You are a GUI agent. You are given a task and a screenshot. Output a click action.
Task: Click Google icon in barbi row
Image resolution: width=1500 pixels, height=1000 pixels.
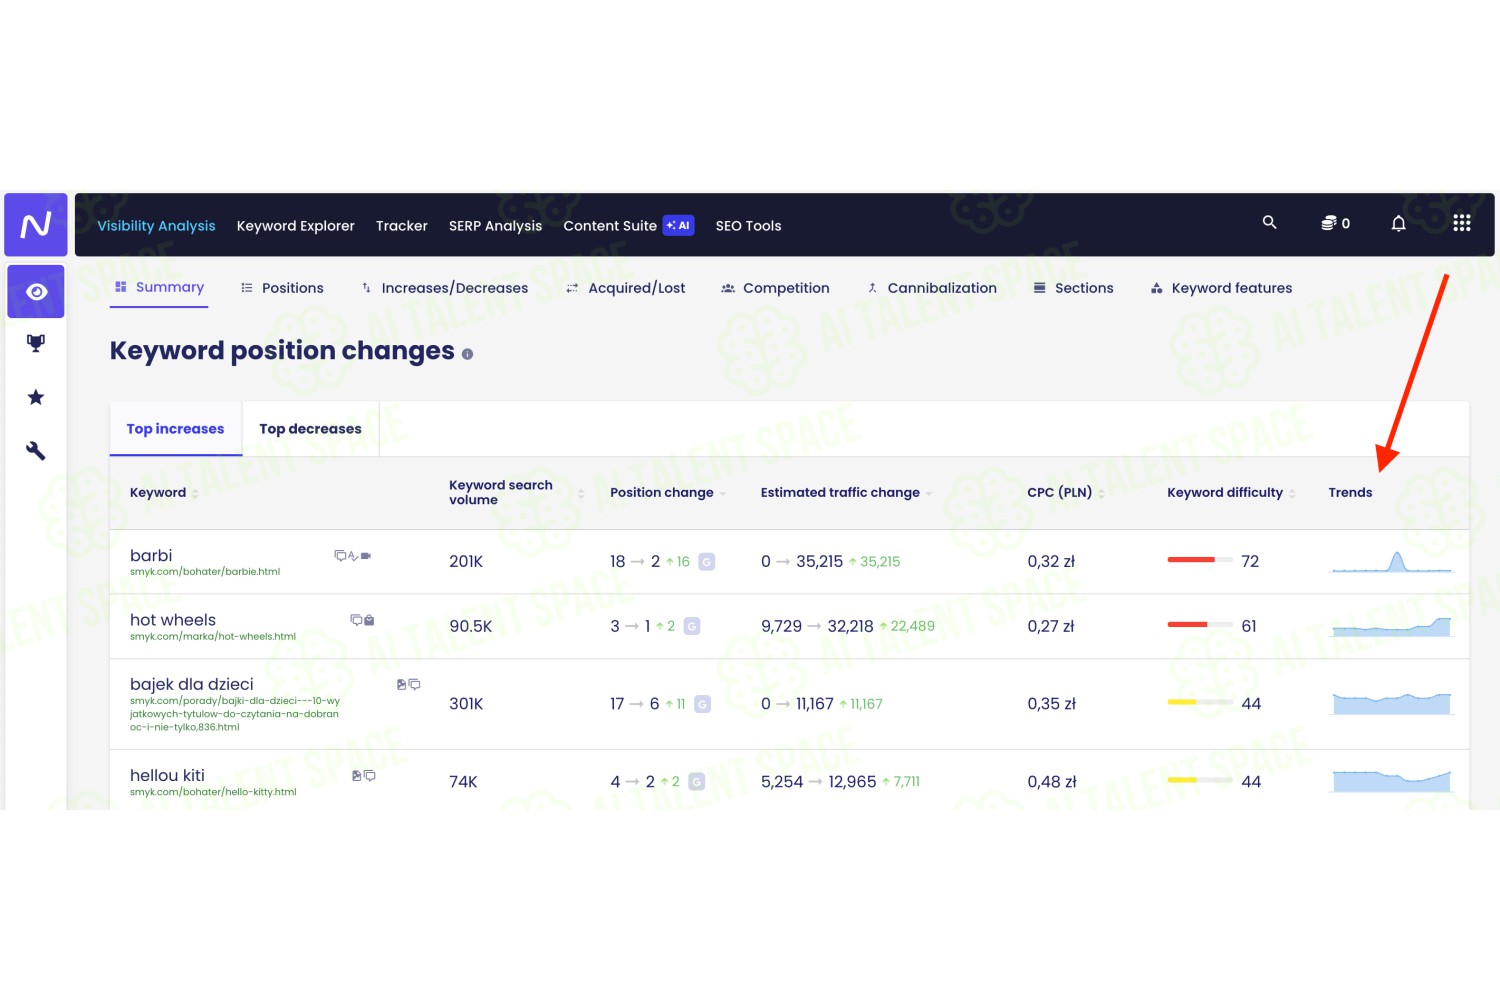706,562
